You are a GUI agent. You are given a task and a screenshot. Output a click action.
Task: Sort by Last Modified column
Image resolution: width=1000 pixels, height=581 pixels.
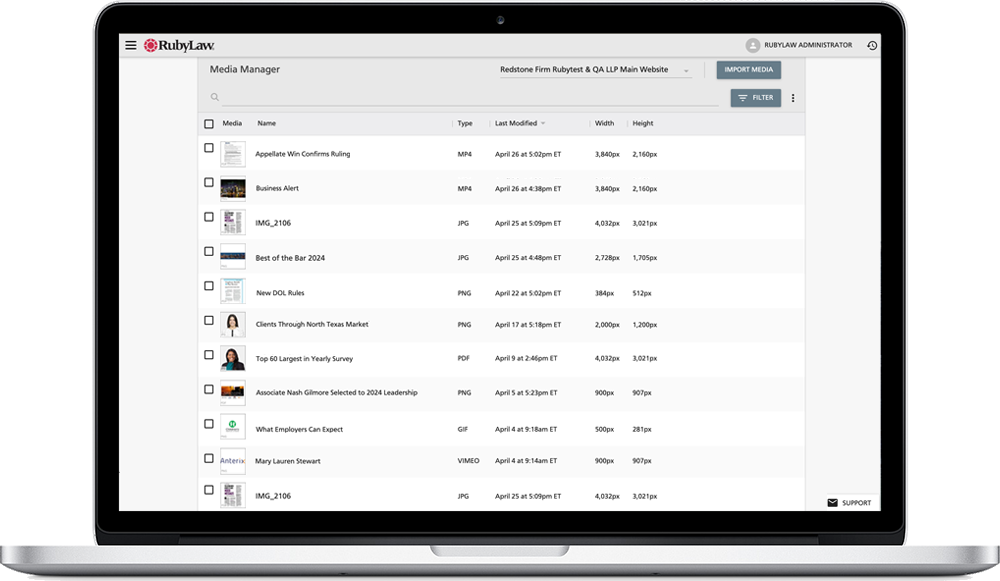coord(520,123)
